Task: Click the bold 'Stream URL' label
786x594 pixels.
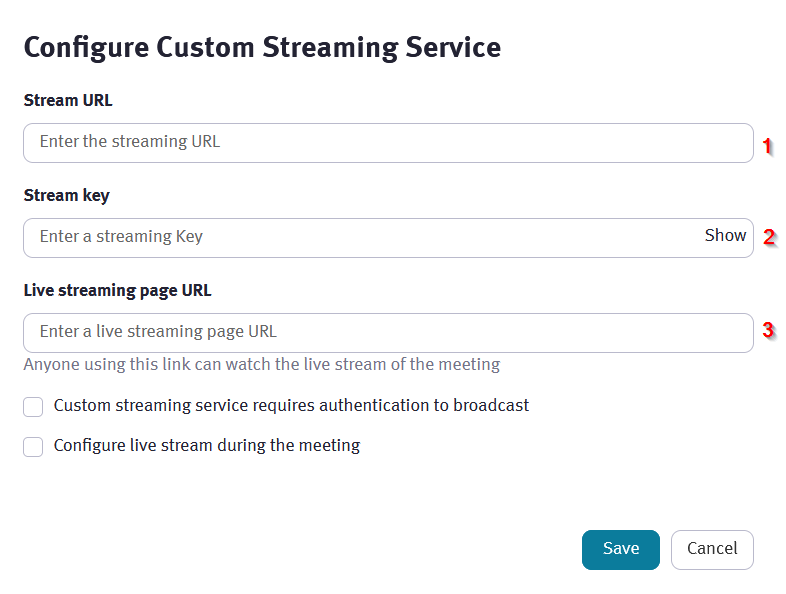Action: coord(68,100)
